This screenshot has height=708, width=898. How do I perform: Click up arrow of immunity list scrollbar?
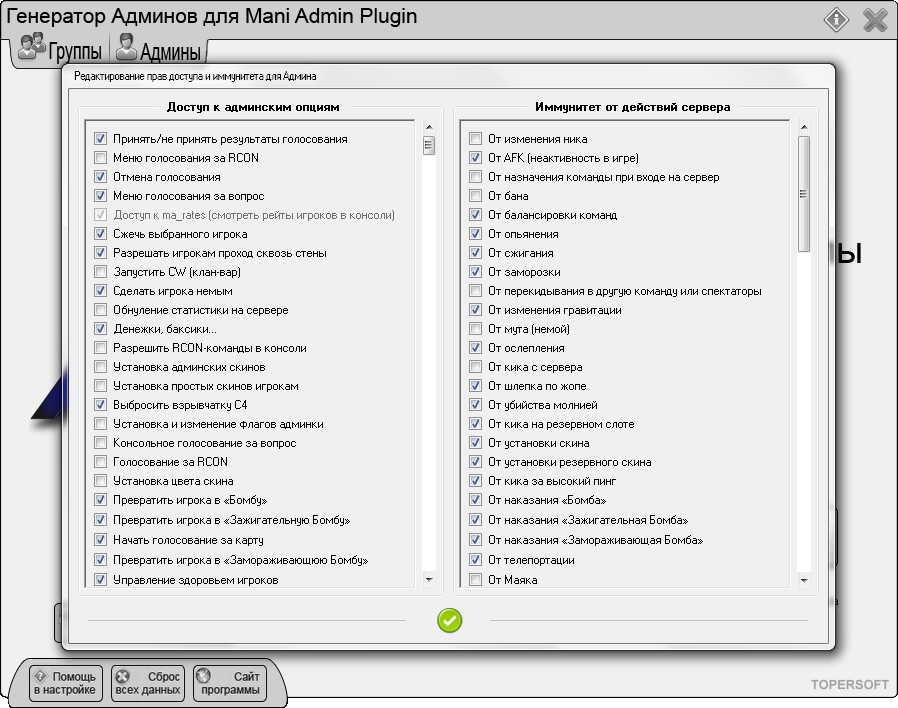(x=804, y=127)
